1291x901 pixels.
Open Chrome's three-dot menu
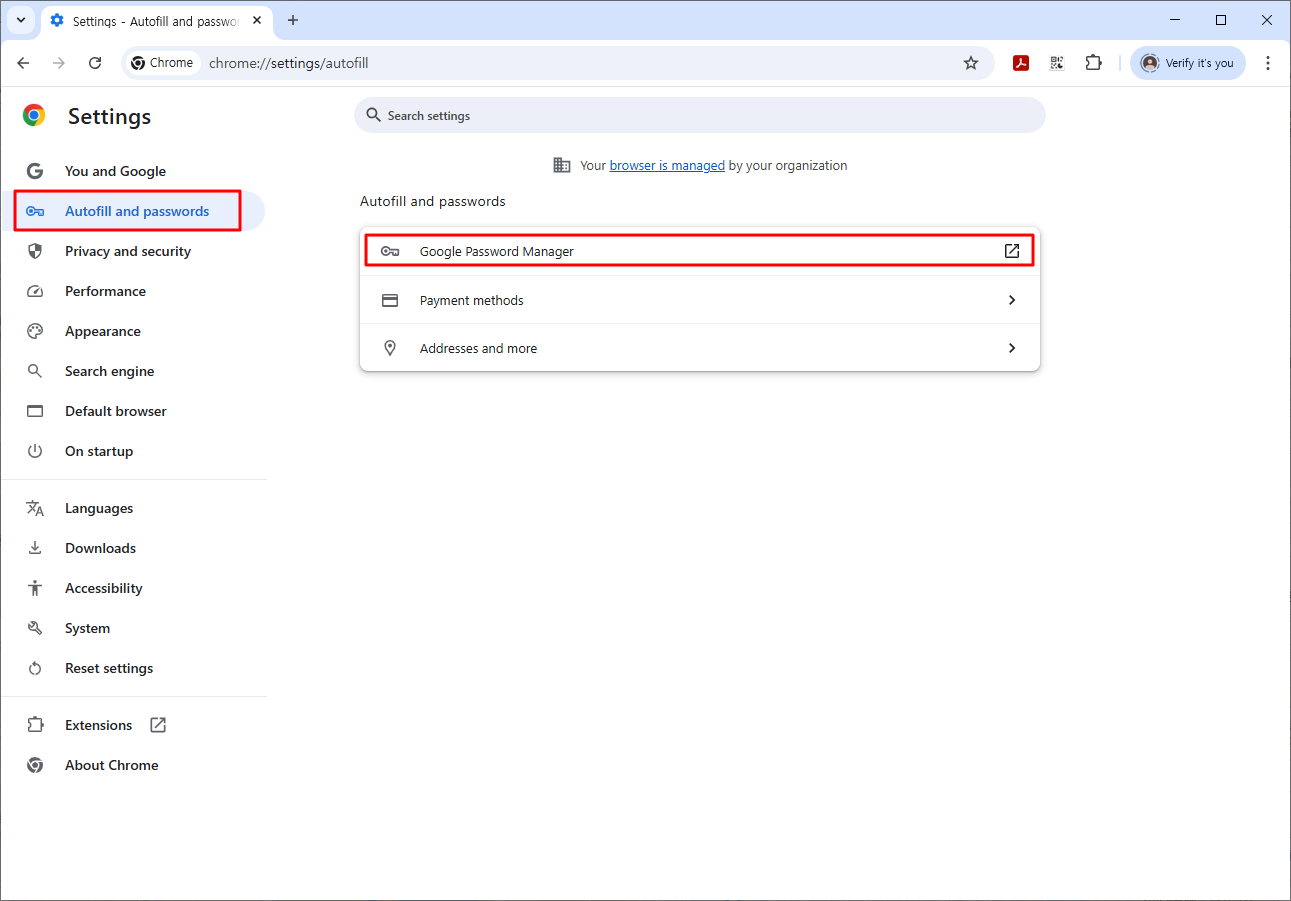tap(1268, 63)
